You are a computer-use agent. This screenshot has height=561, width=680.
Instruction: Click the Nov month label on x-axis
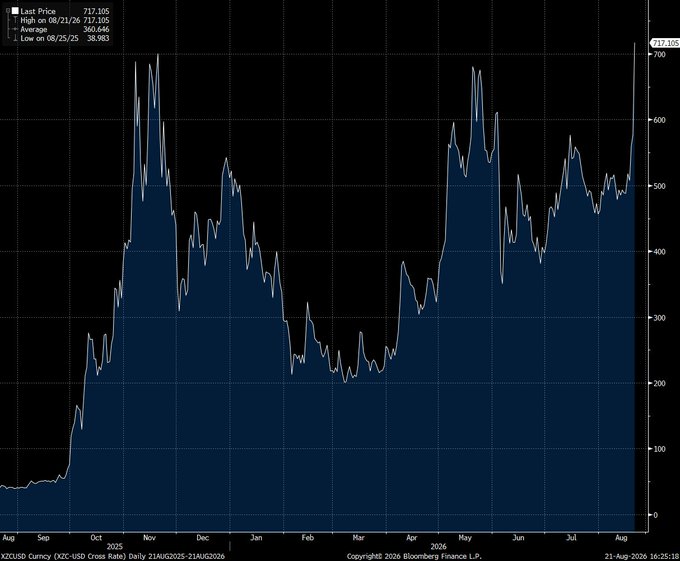pyautogui.click(x=149, y=538)
